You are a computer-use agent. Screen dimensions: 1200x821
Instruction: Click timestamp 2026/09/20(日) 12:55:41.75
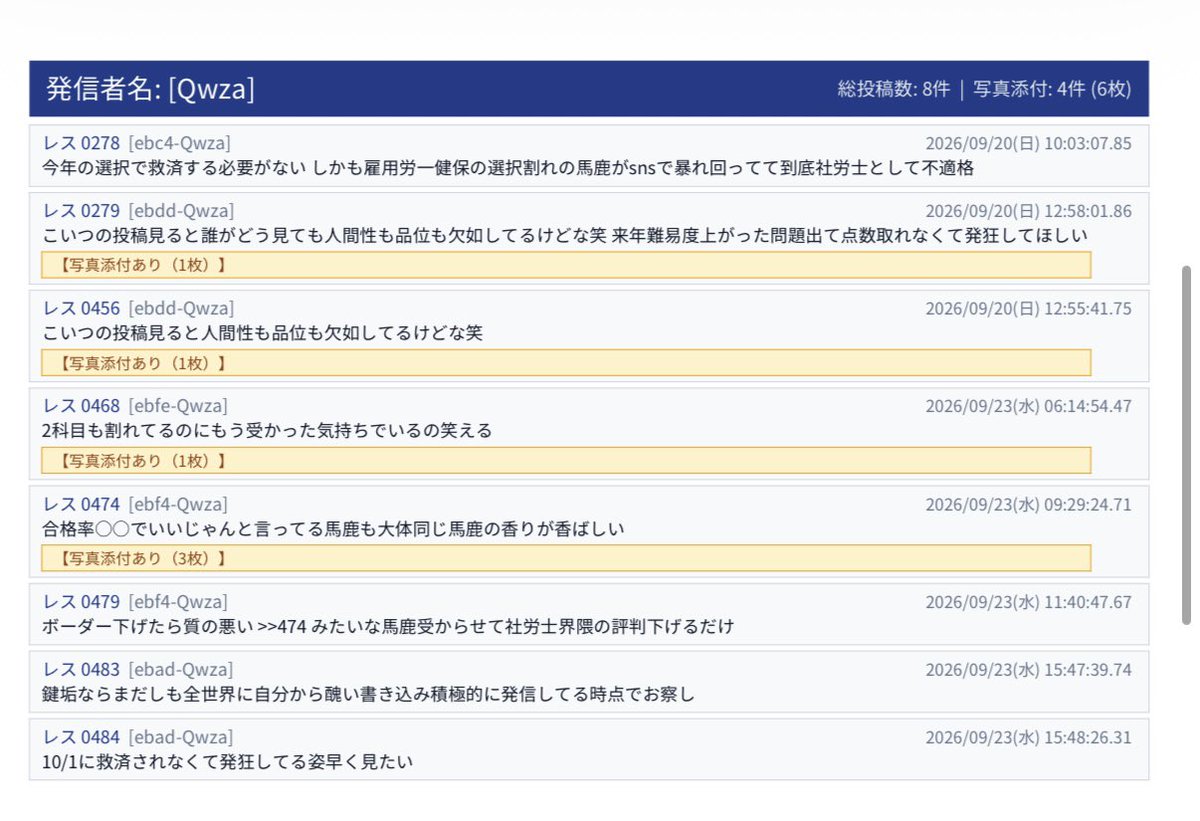1028,308
